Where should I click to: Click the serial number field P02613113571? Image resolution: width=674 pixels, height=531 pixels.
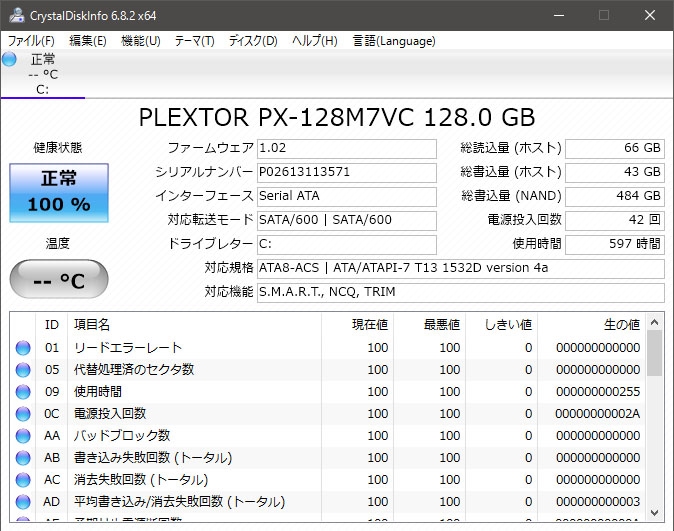pyautogui.click(x=347, y=172)
